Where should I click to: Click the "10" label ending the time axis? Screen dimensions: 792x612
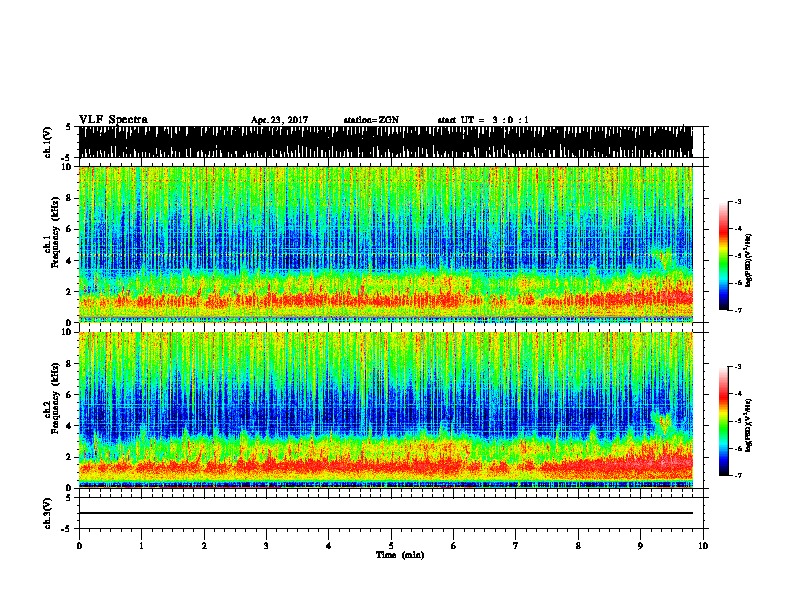click(x=703, y=546)
